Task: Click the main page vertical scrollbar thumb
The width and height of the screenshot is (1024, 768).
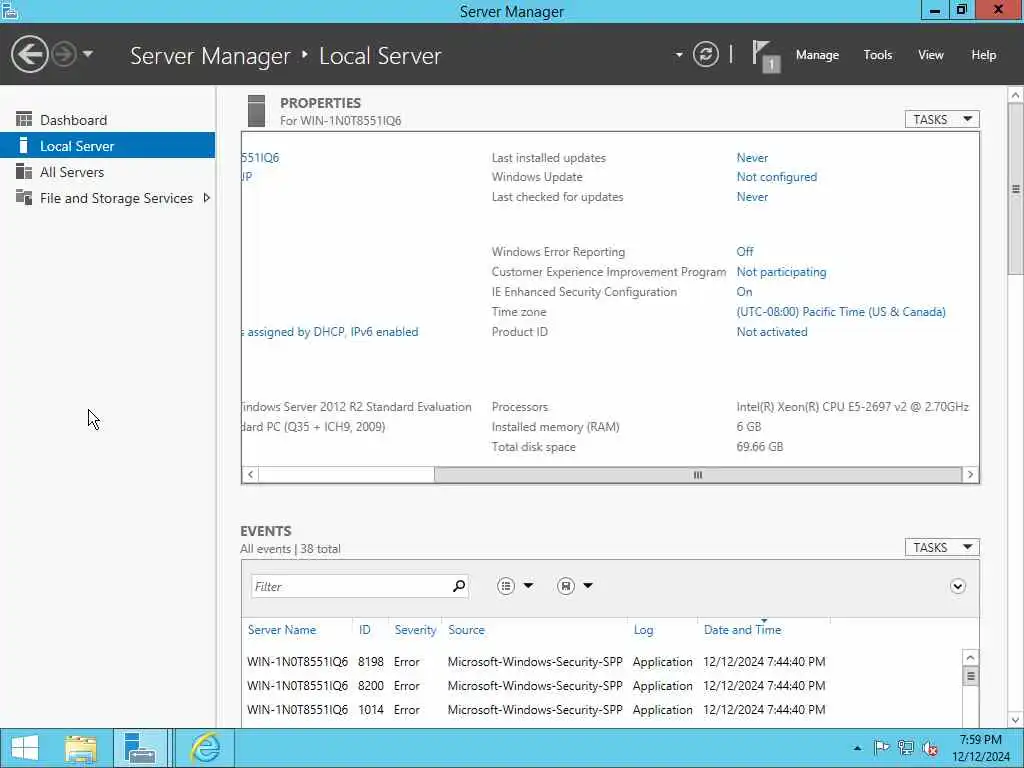Action: (1016, 189)
